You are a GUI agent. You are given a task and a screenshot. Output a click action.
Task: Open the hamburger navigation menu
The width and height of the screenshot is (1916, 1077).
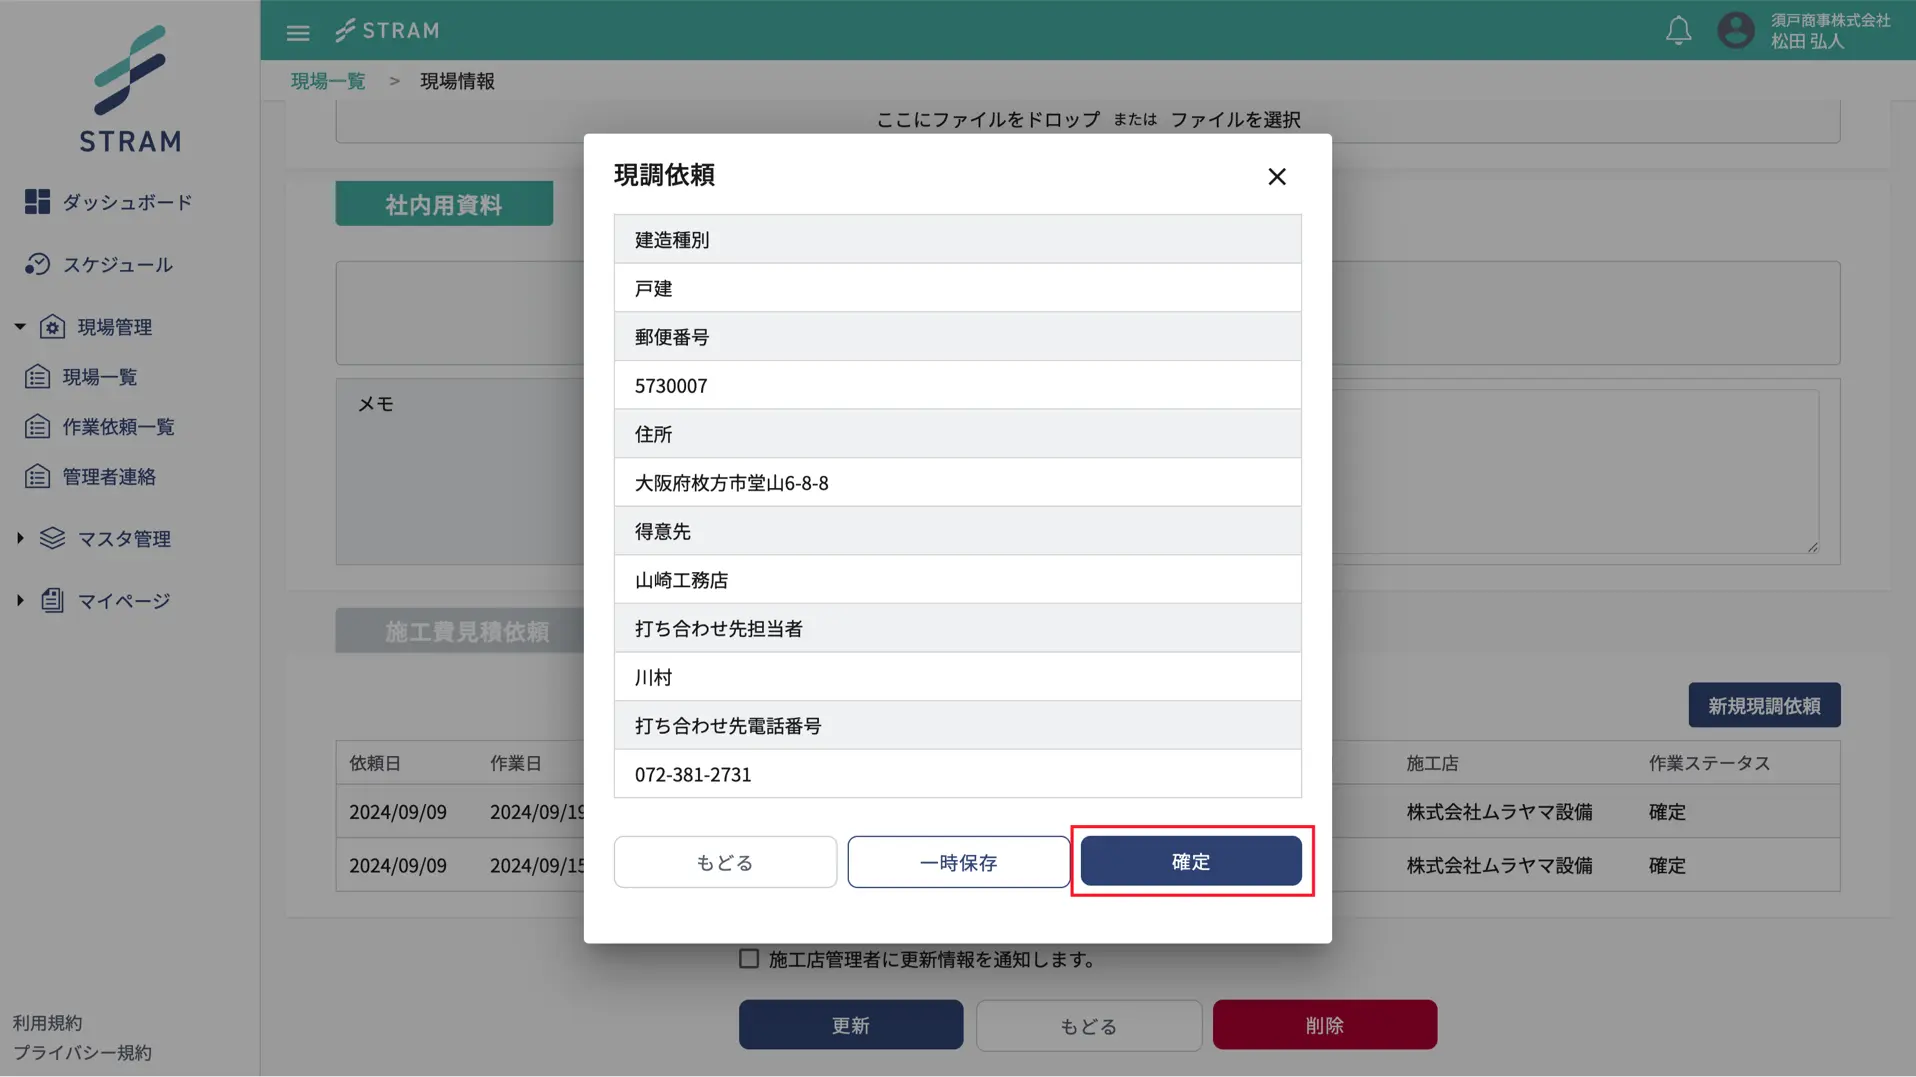(297, 31)
